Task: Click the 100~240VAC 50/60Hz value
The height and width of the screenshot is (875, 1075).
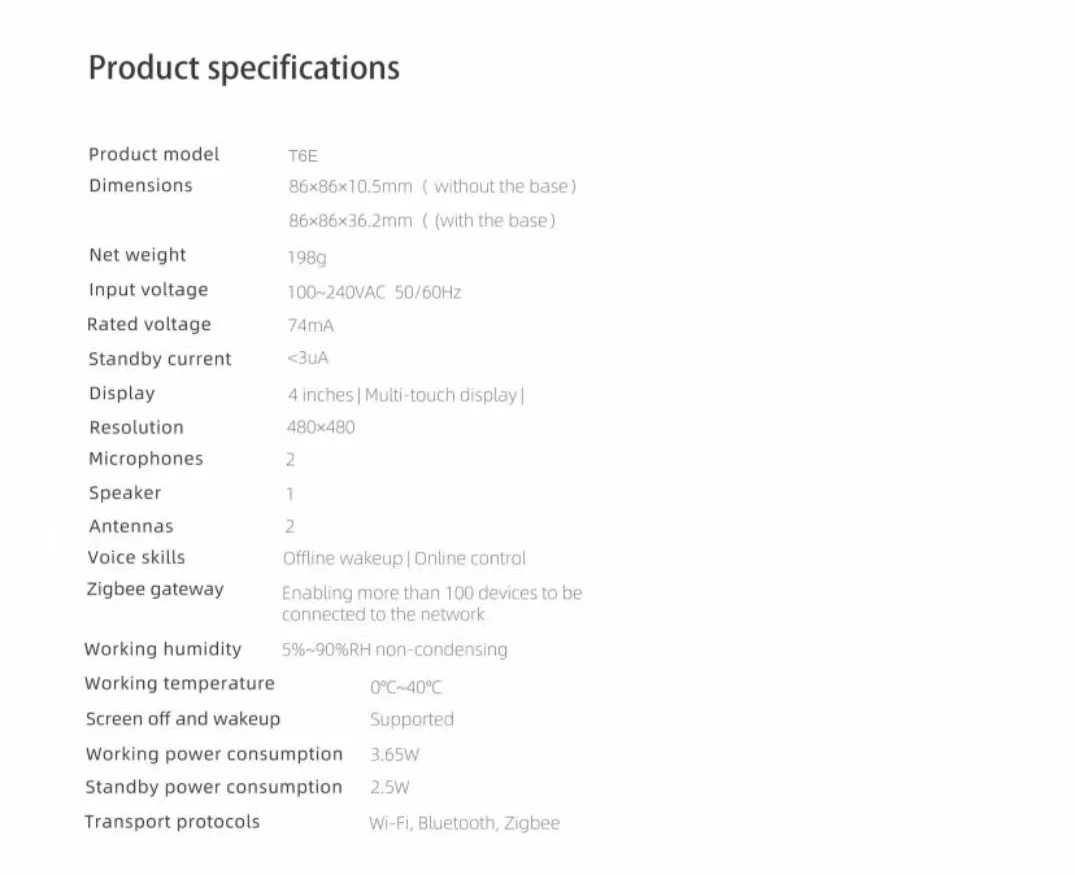Action: point(374,292)
